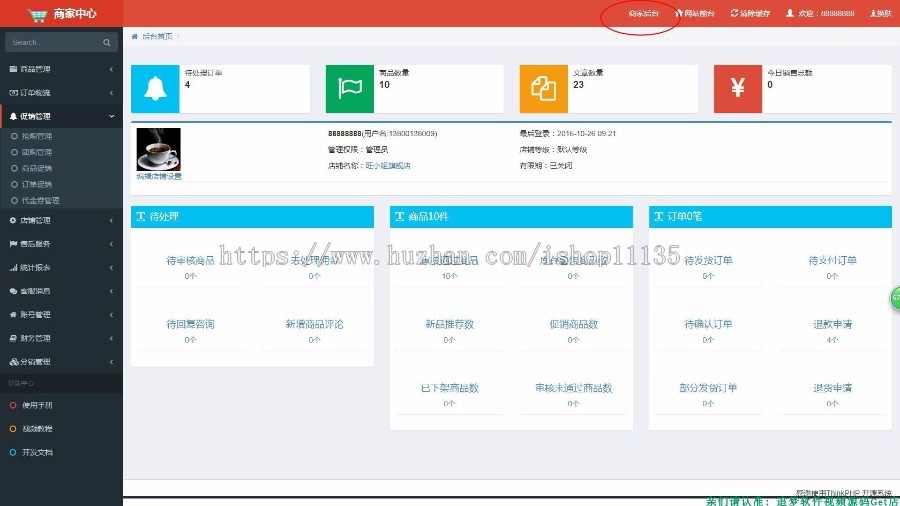Collapse the 促销管理 sidebar section

click(60, 116)
